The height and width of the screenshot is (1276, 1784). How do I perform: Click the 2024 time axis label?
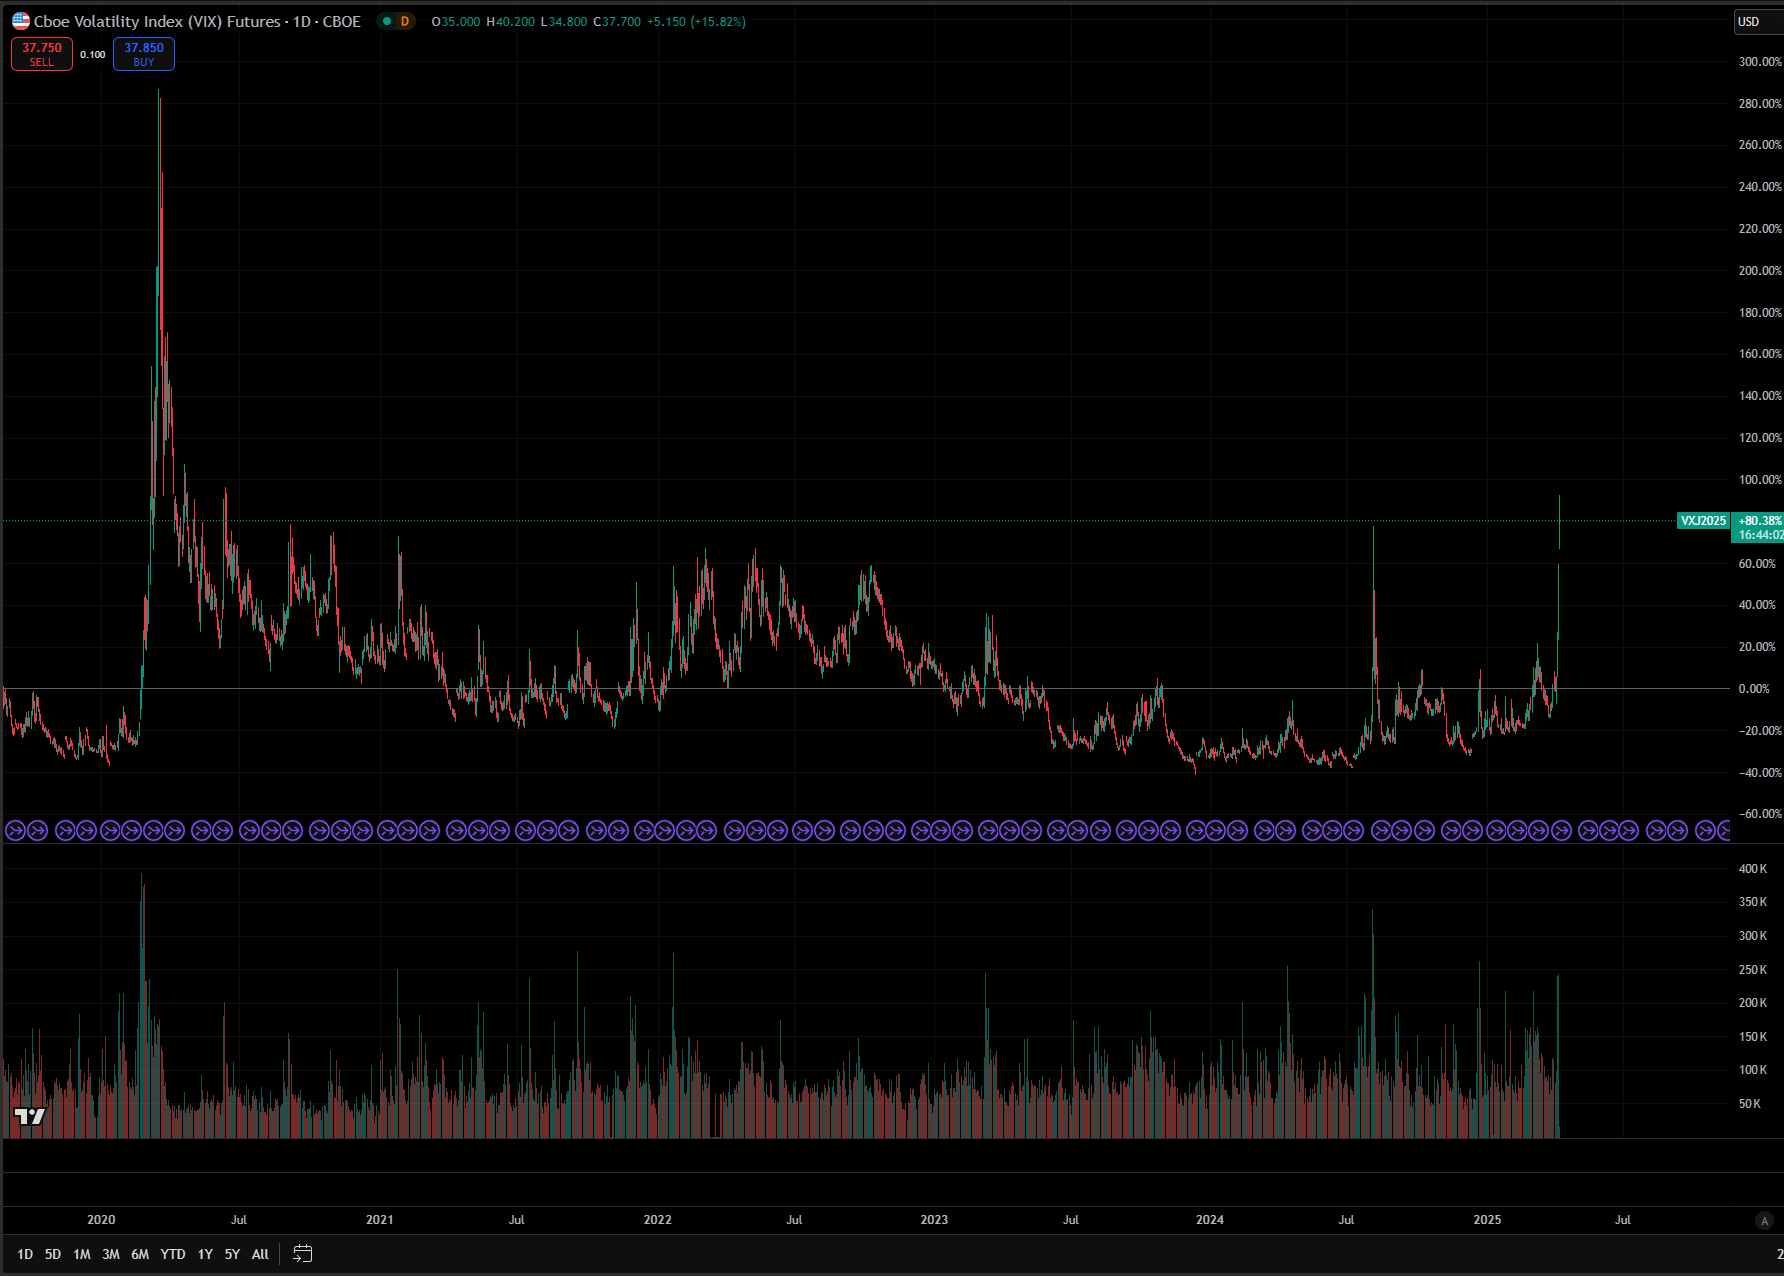pos(1210,1220)
